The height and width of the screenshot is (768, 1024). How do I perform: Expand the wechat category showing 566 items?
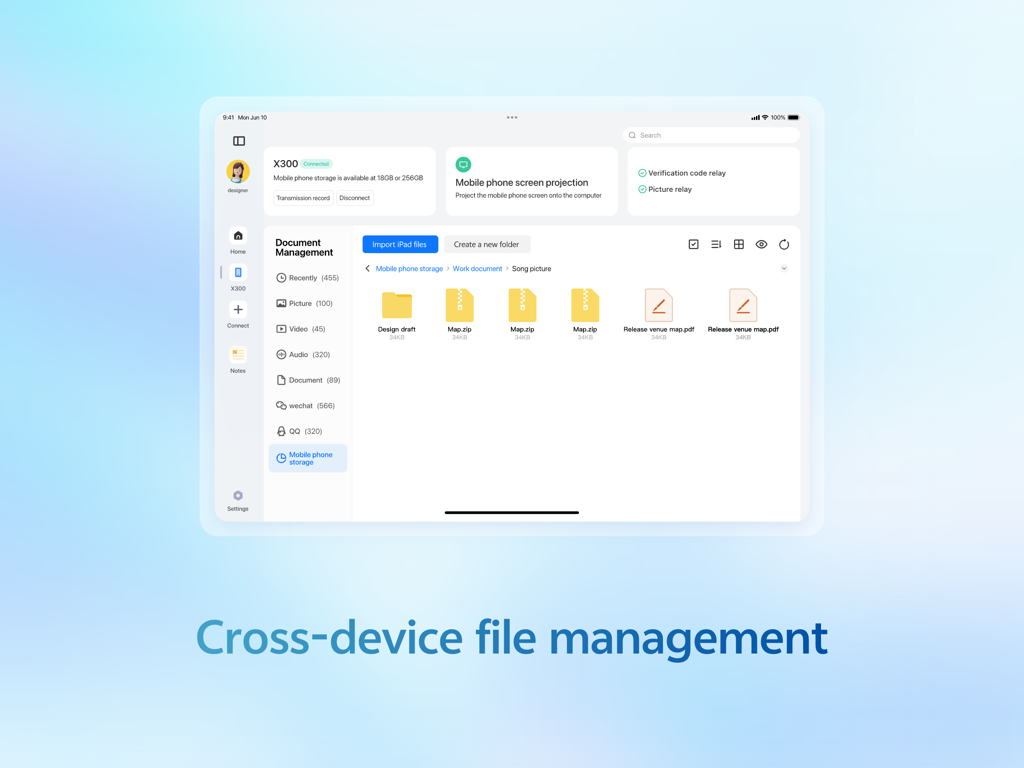click(307, 405)
